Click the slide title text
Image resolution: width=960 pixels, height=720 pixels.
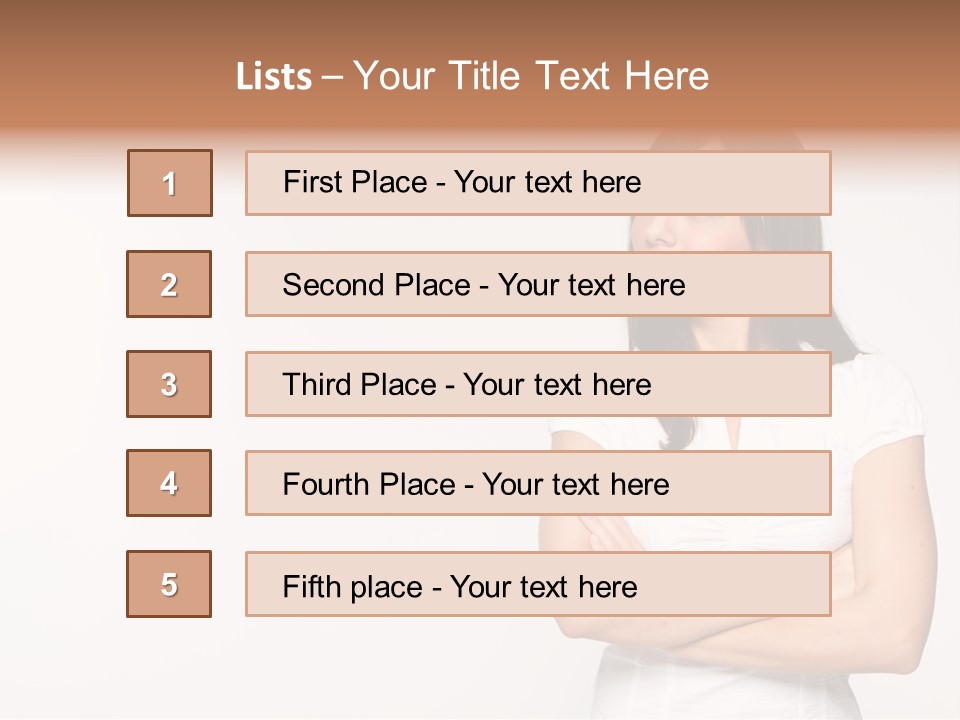[x=473, y=76]
